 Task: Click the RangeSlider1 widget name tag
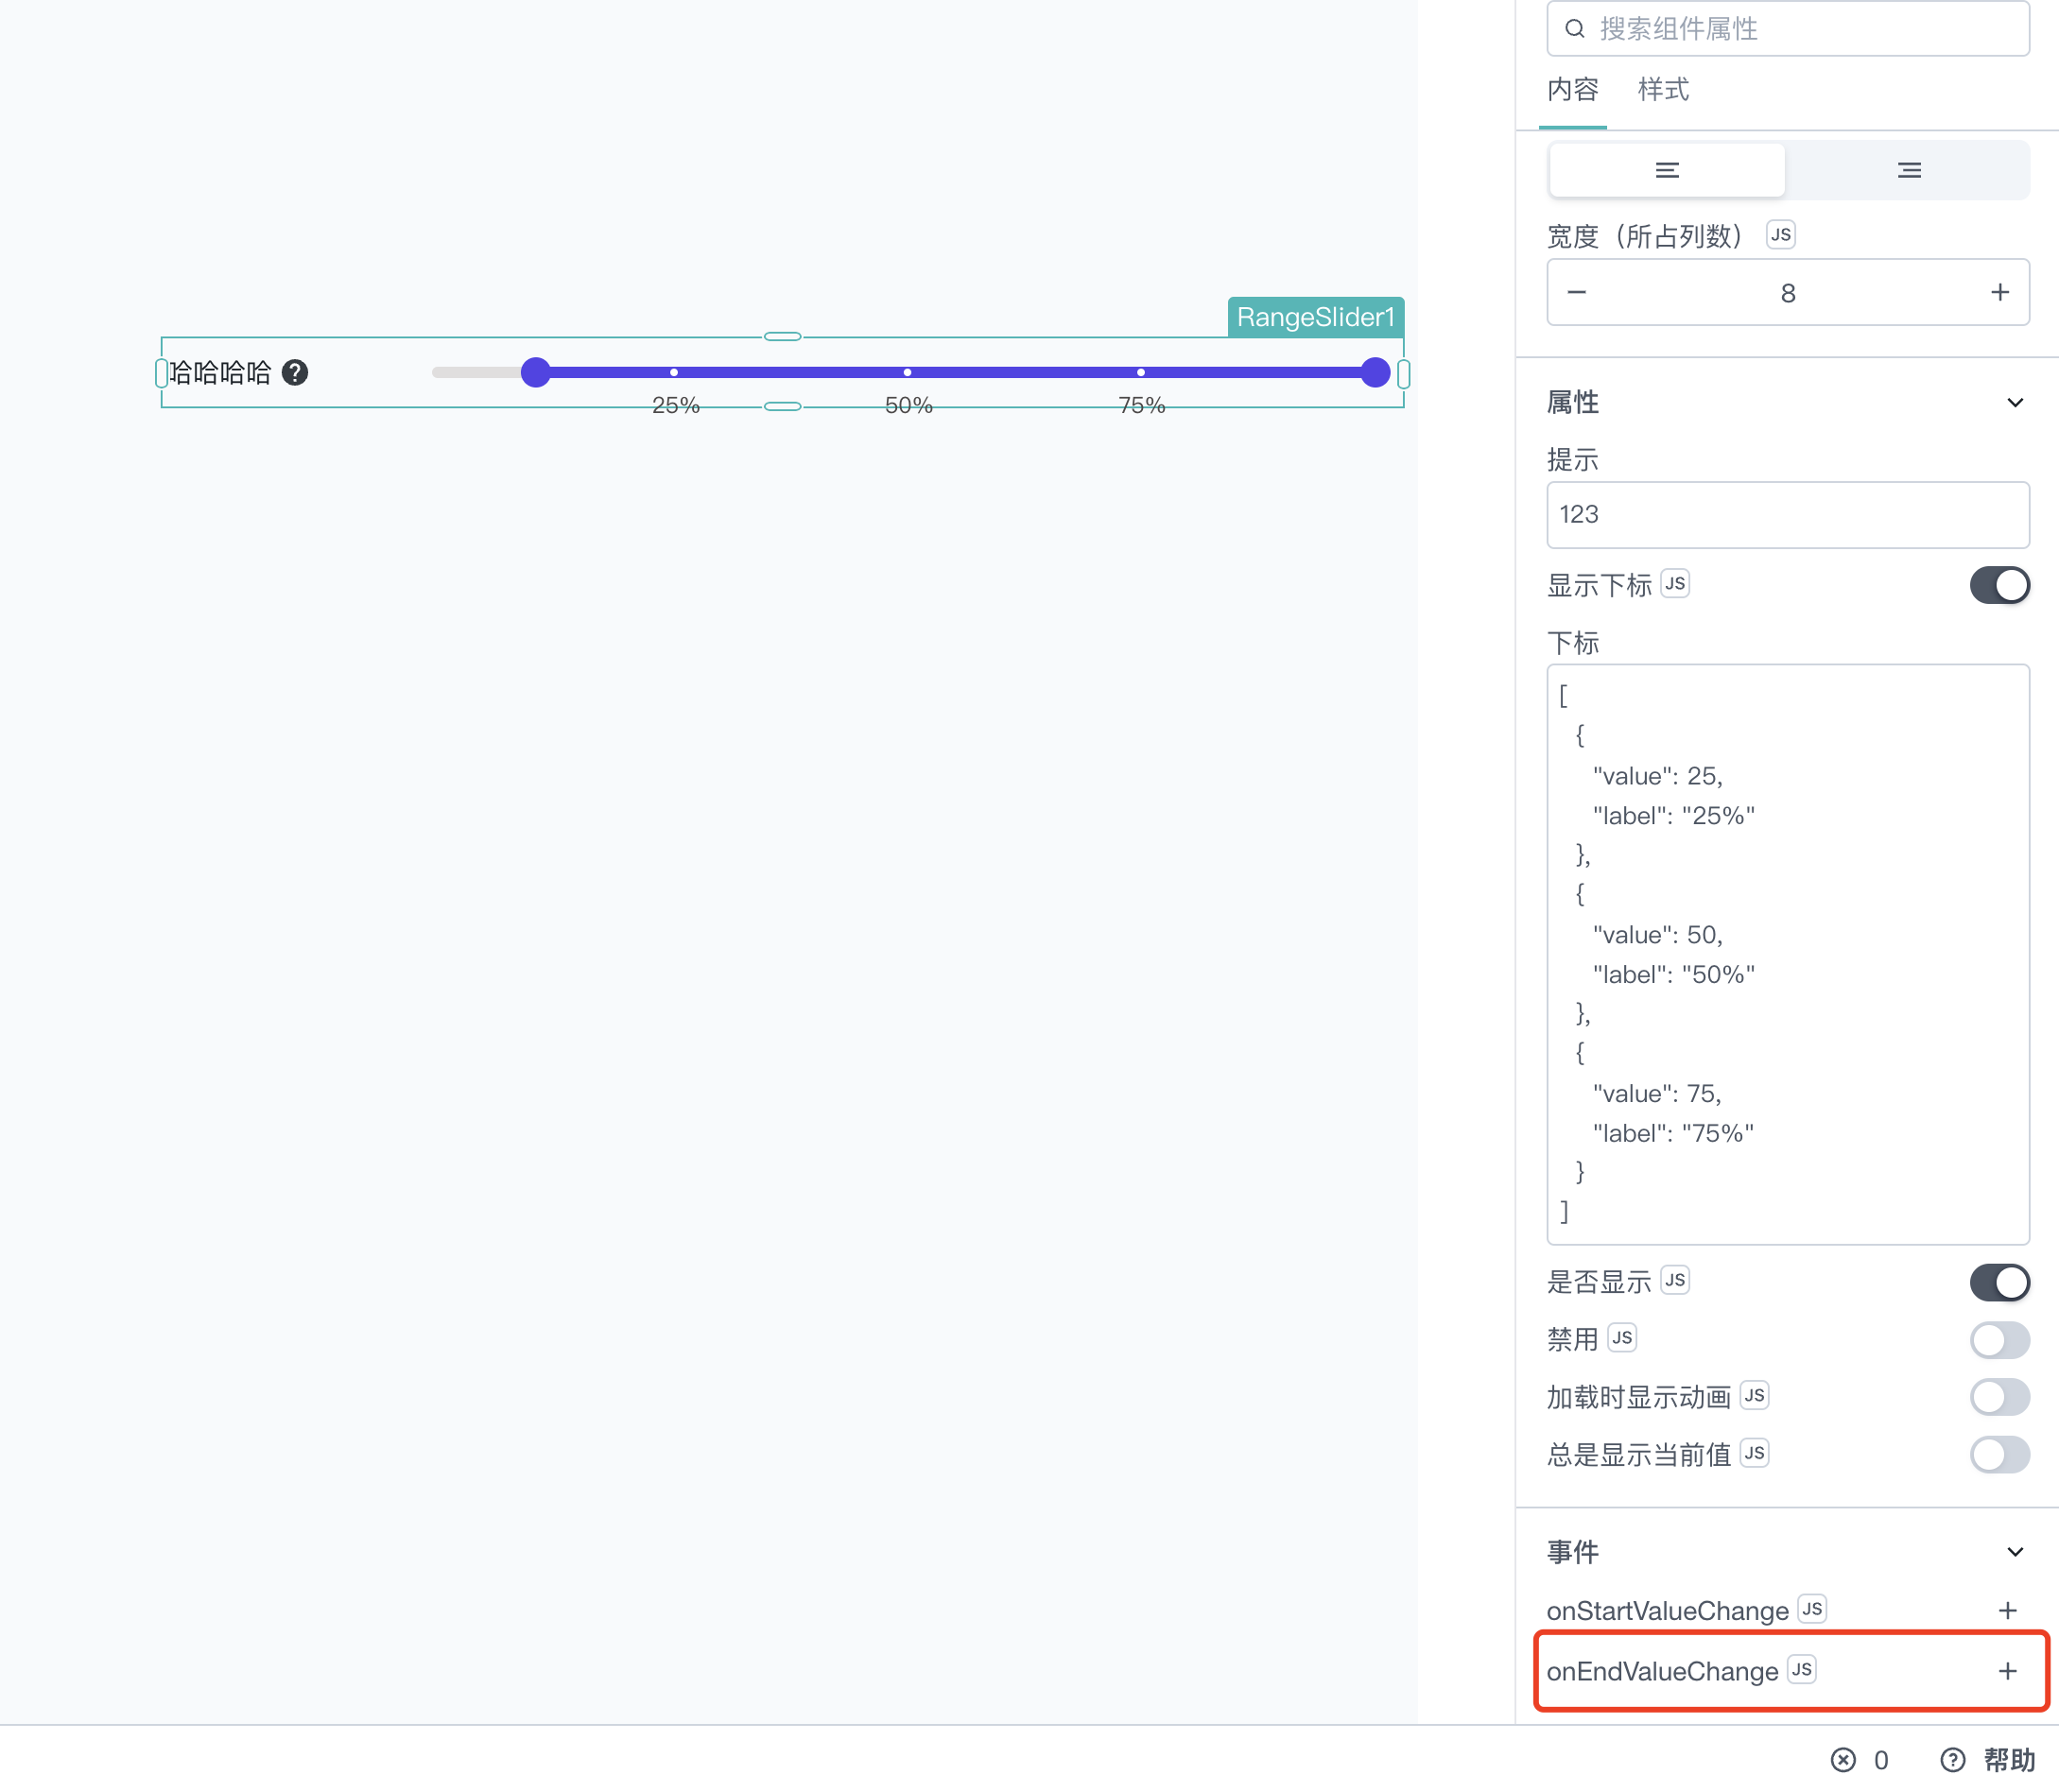(1315, 317)
